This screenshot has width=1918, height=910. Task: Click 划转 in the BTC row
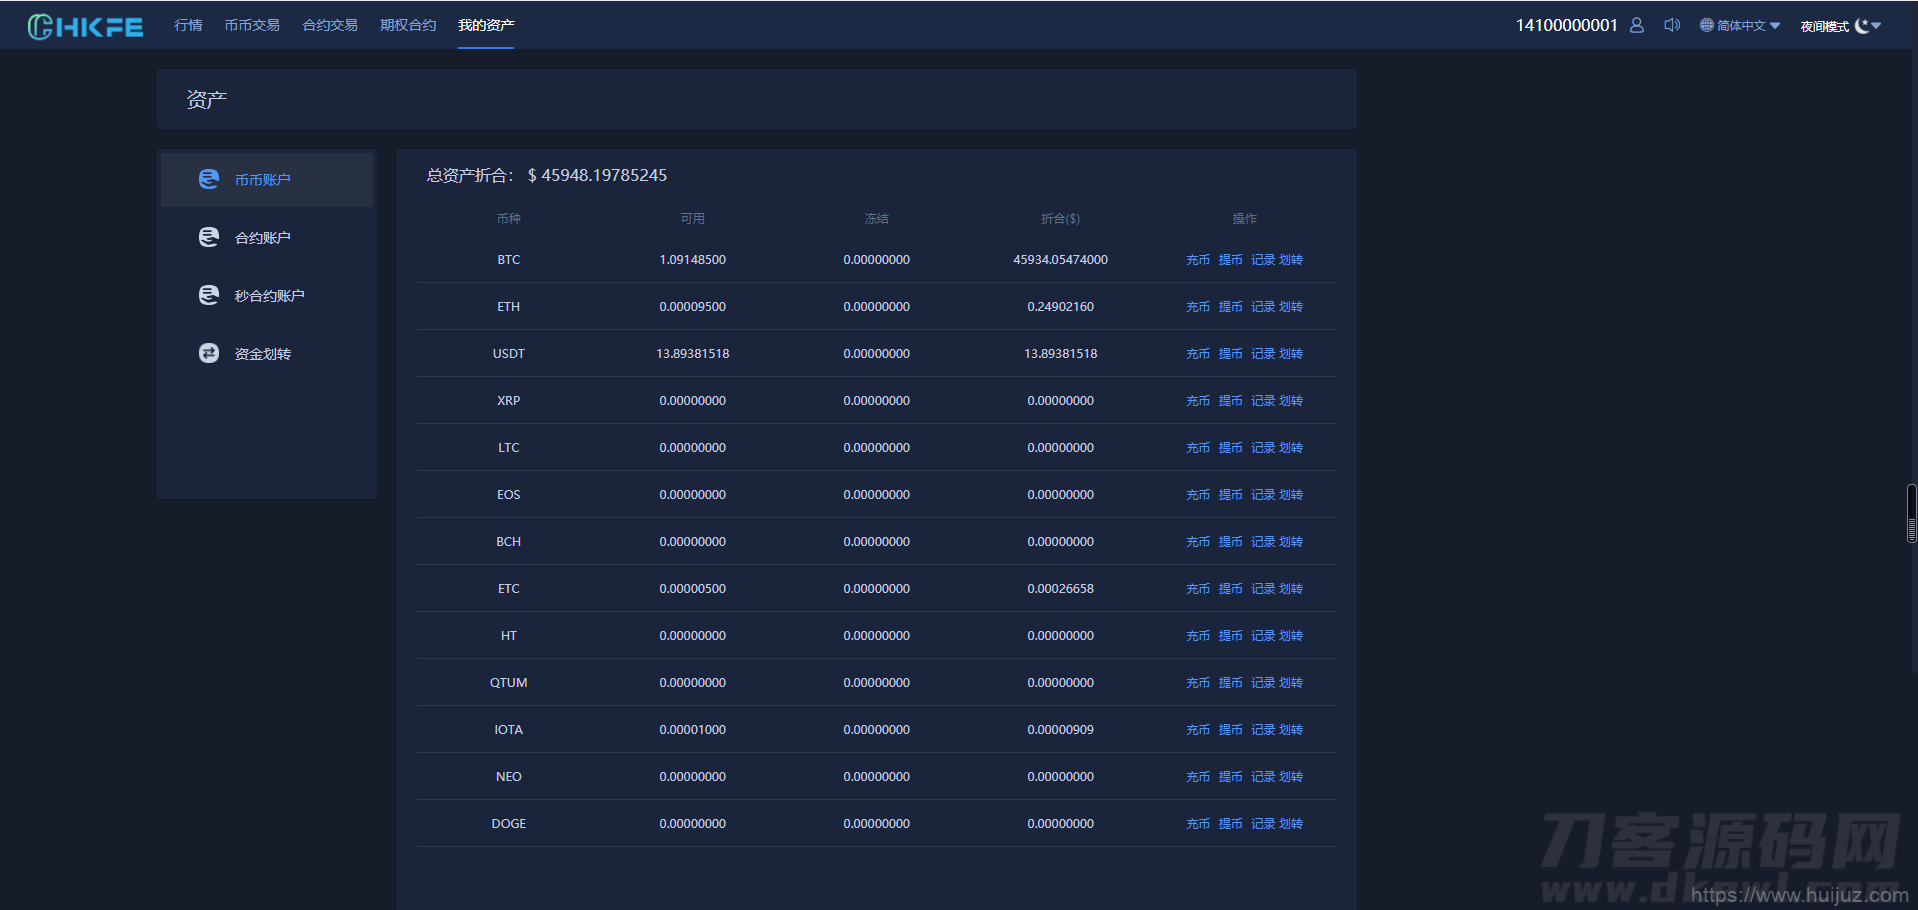tap(1291, 260)
